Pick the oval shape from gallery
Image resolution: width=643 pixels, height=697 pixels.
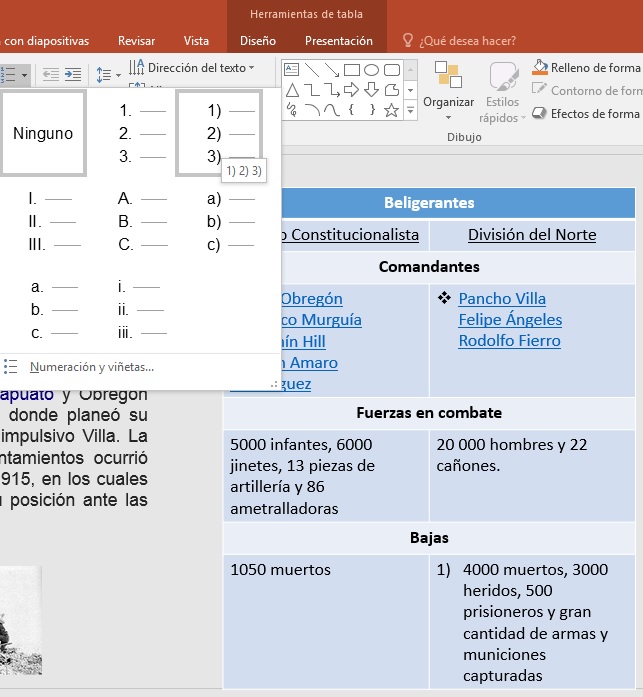(x=372, y=70)
